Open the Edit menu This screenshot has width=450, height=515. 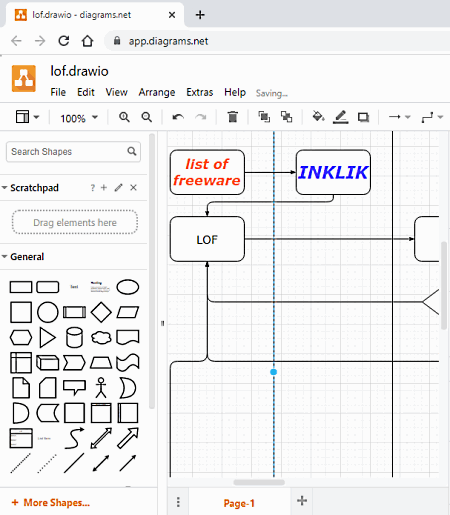(x=86, y=92)
